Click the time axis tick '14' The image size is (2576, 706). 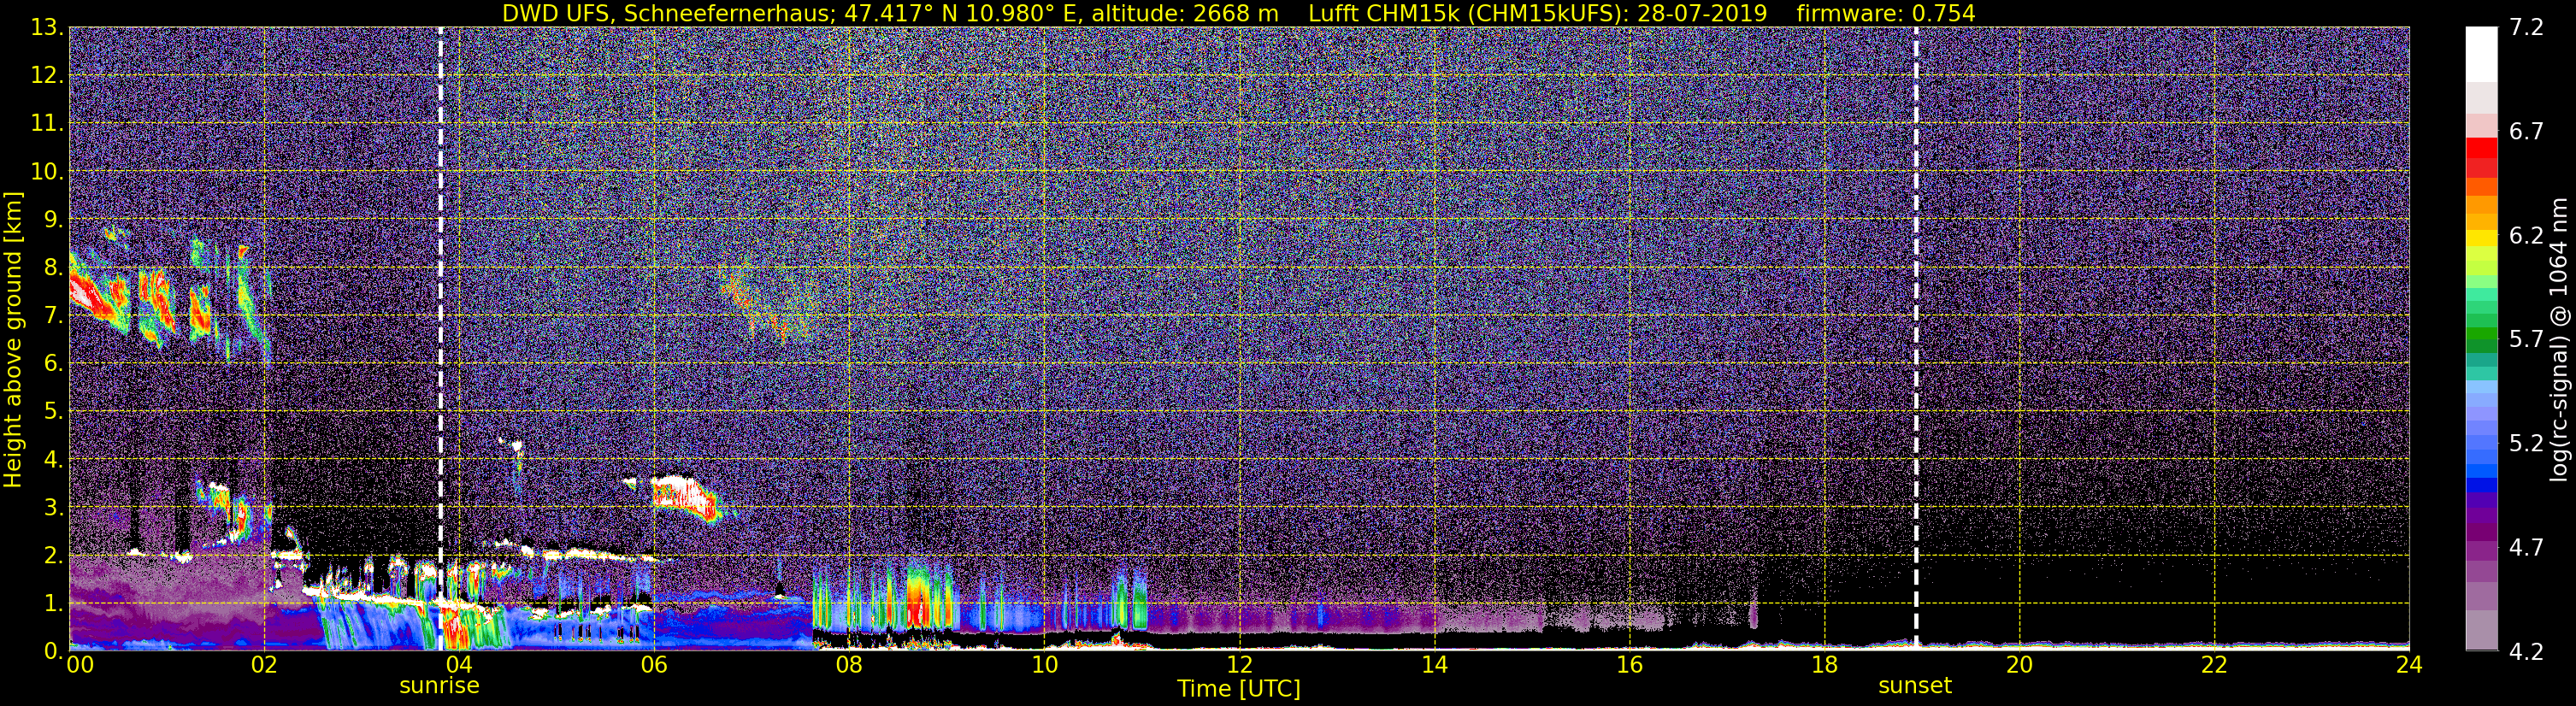pyautogui.click(x=1434, y=665)
